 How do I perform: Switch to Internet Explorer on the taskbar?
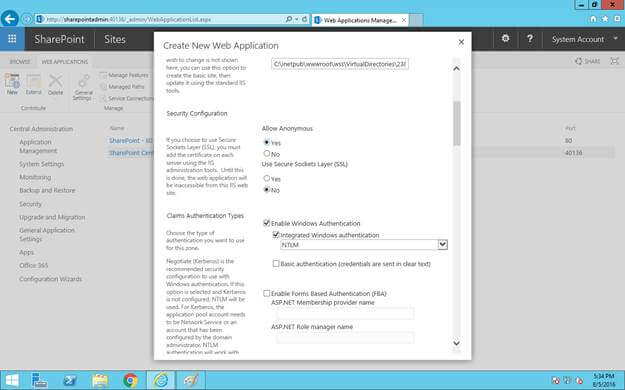click(x=160, y=380)
